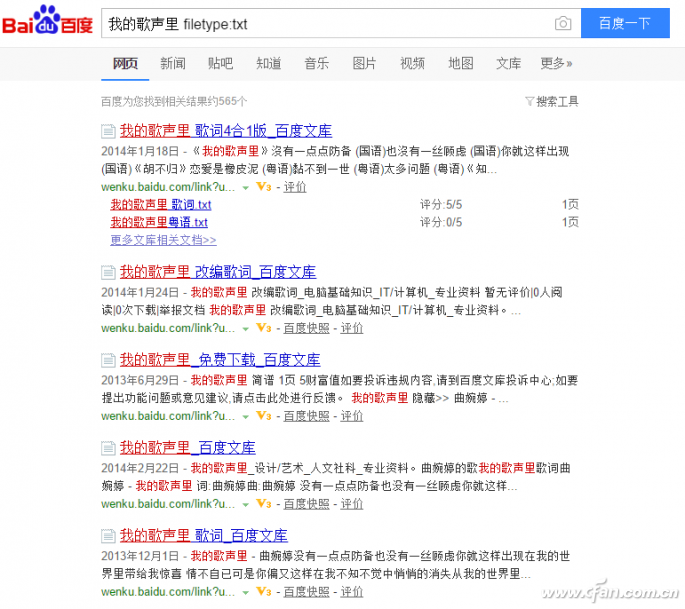Viewport: 685px width, 609px height.
Task: Switch to the 知道 tab
Action: (269, 64)
